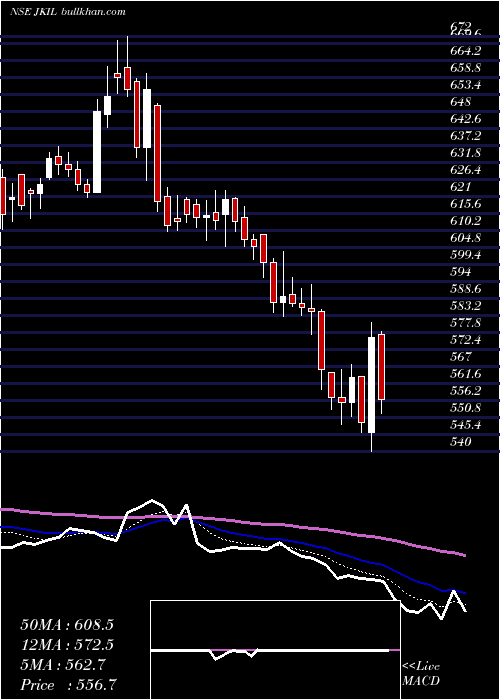Viewport: 500px width, 700px height.
Task: Click the 594 price axis label
Action: click(x=461, y=272)
